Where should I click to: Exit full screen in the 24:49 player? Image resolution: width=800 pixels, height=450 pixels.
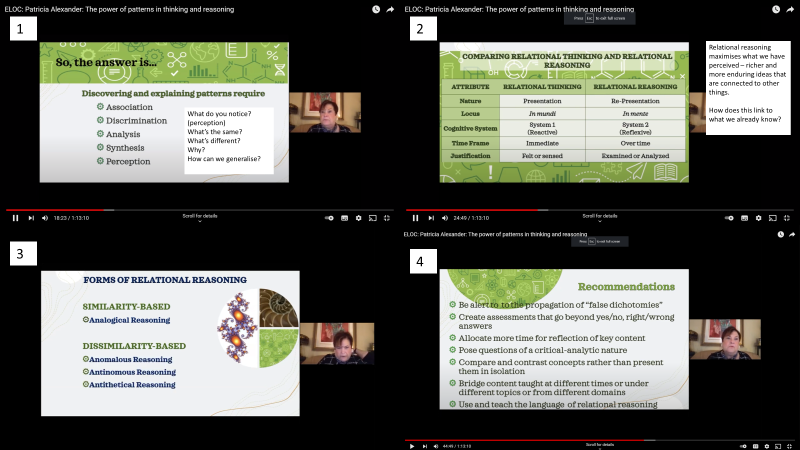pos(787,218)
